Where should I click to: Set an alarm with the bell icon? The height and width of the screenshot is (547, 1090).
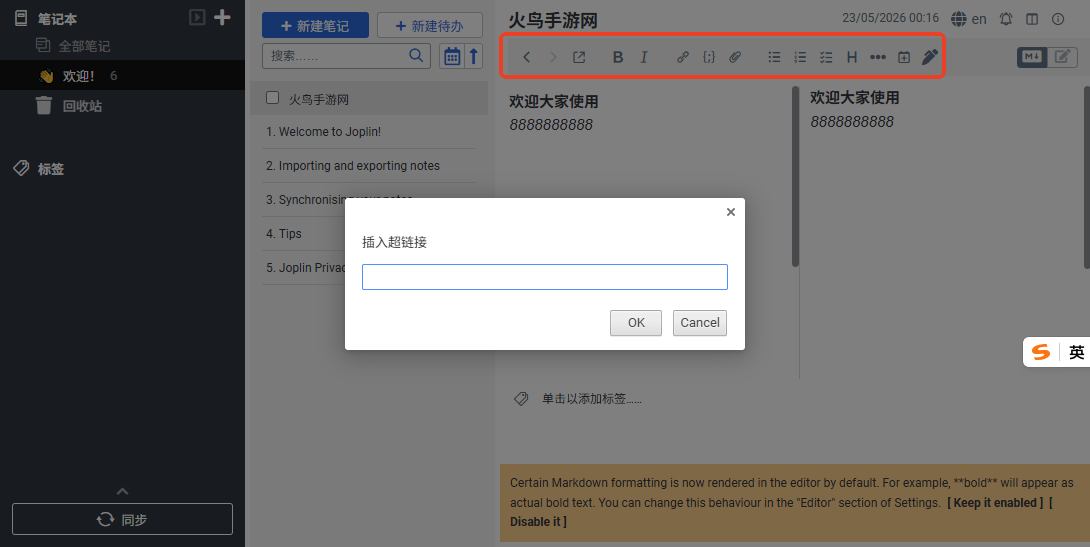point(1006,19)
